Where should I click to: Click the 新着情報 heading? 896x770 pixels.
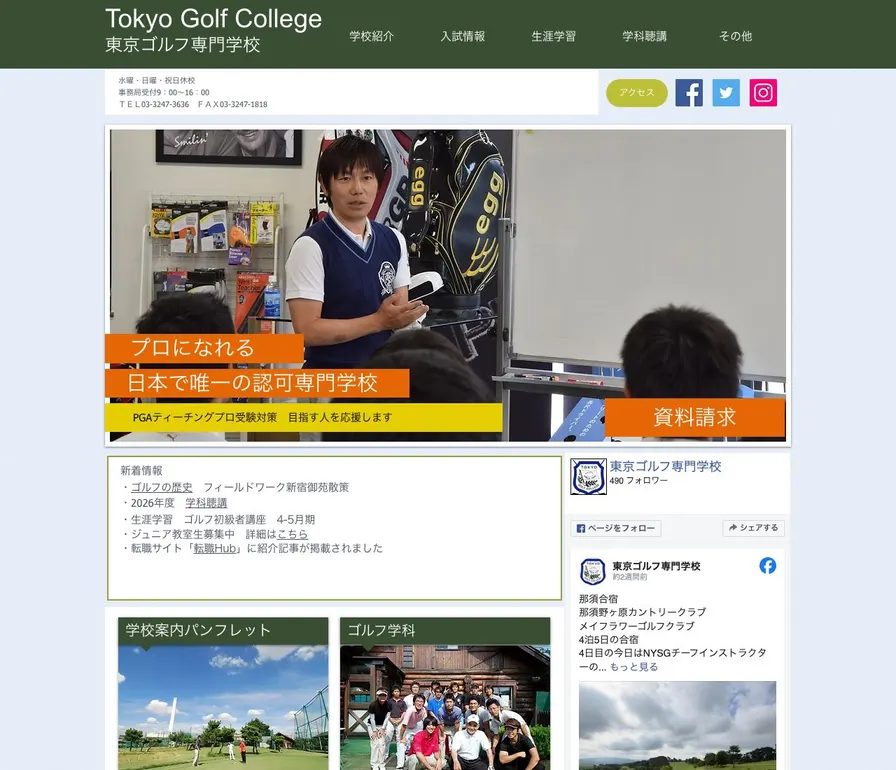(x=141, y=471)
